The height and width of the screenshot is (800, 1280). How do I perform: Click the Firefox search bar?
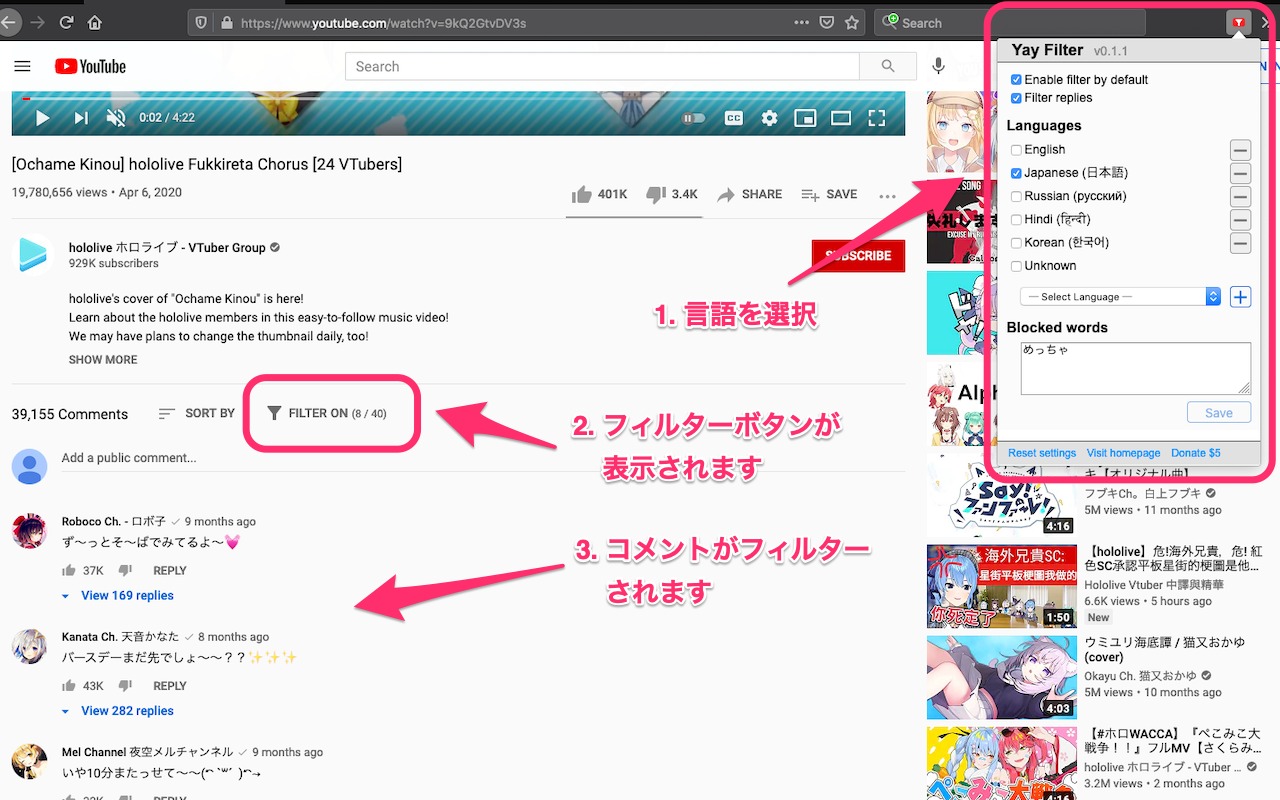(1010, 22)
